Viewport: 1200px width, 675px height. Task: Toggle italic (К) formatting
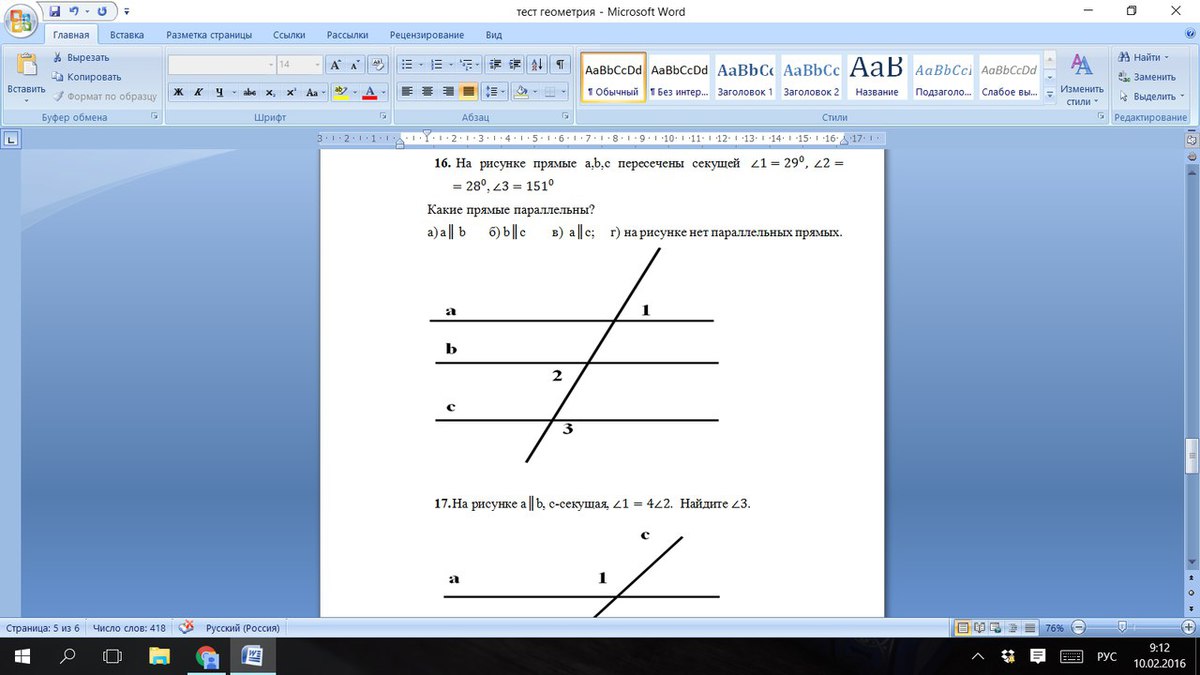tap(199, 92)
